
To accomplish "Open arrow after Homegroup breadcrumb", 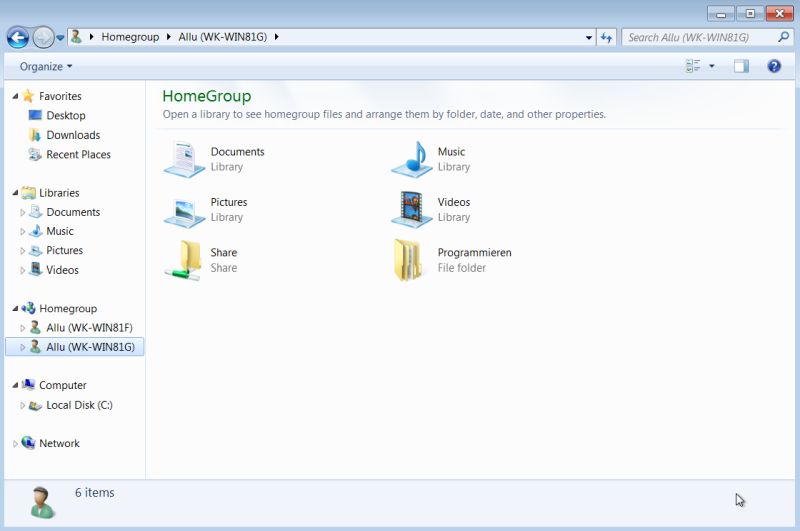I will 168,37.
